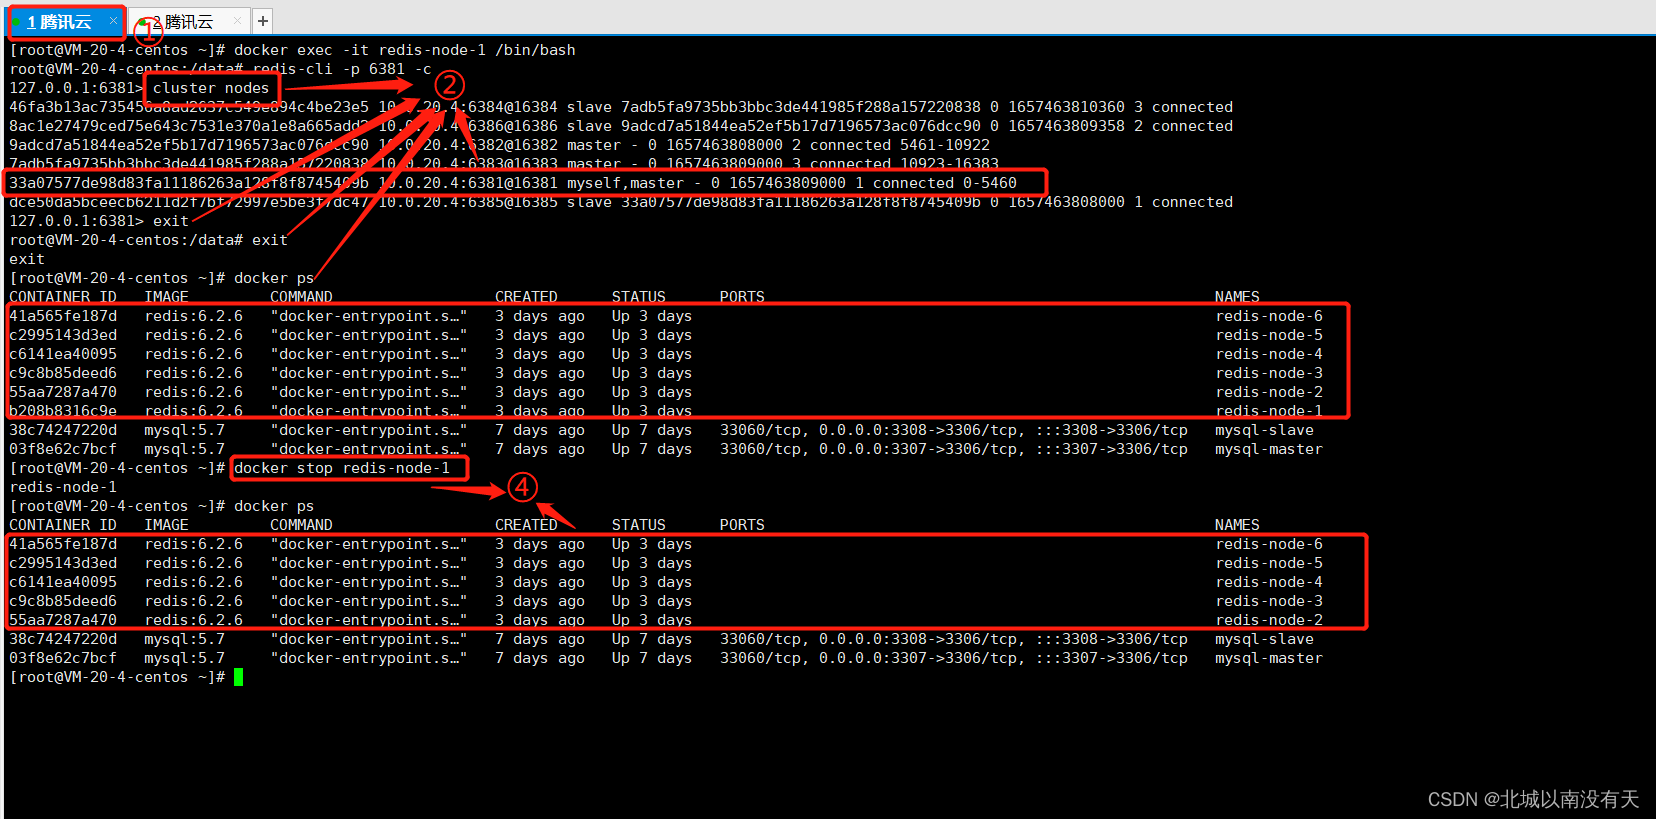Click the lone 'redis-node-1' output line after docker stop
This screenshot has width=1656, height=819.
point(63,487)
